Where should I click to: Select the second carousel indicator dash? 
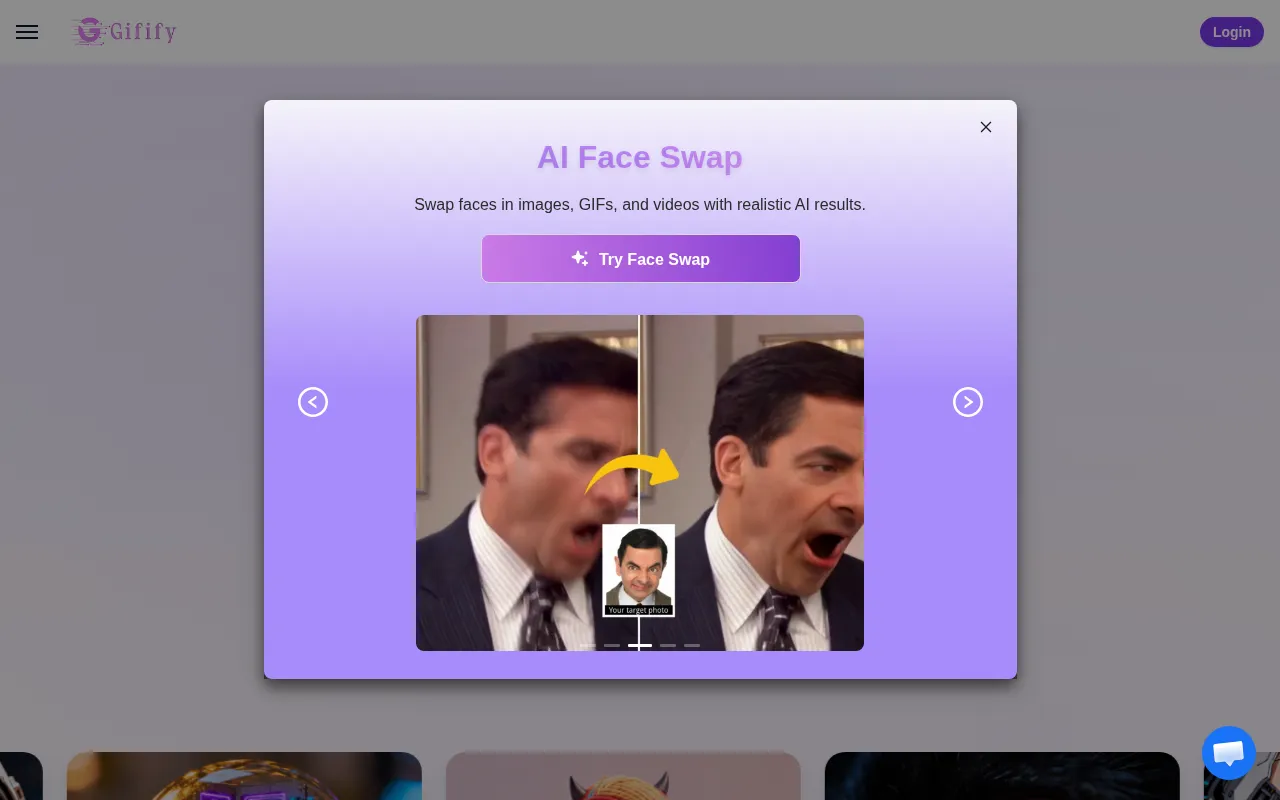point(612,646)
